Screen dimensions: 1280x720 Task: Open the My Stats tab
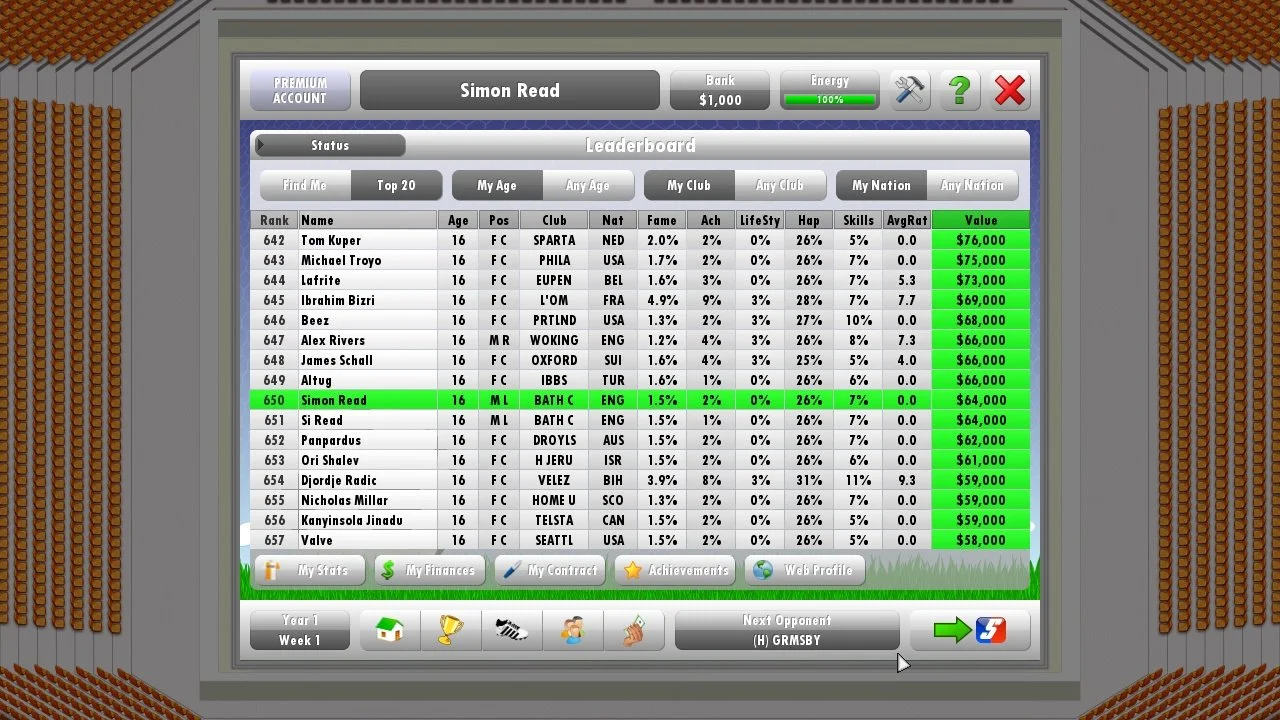(309, 570)
